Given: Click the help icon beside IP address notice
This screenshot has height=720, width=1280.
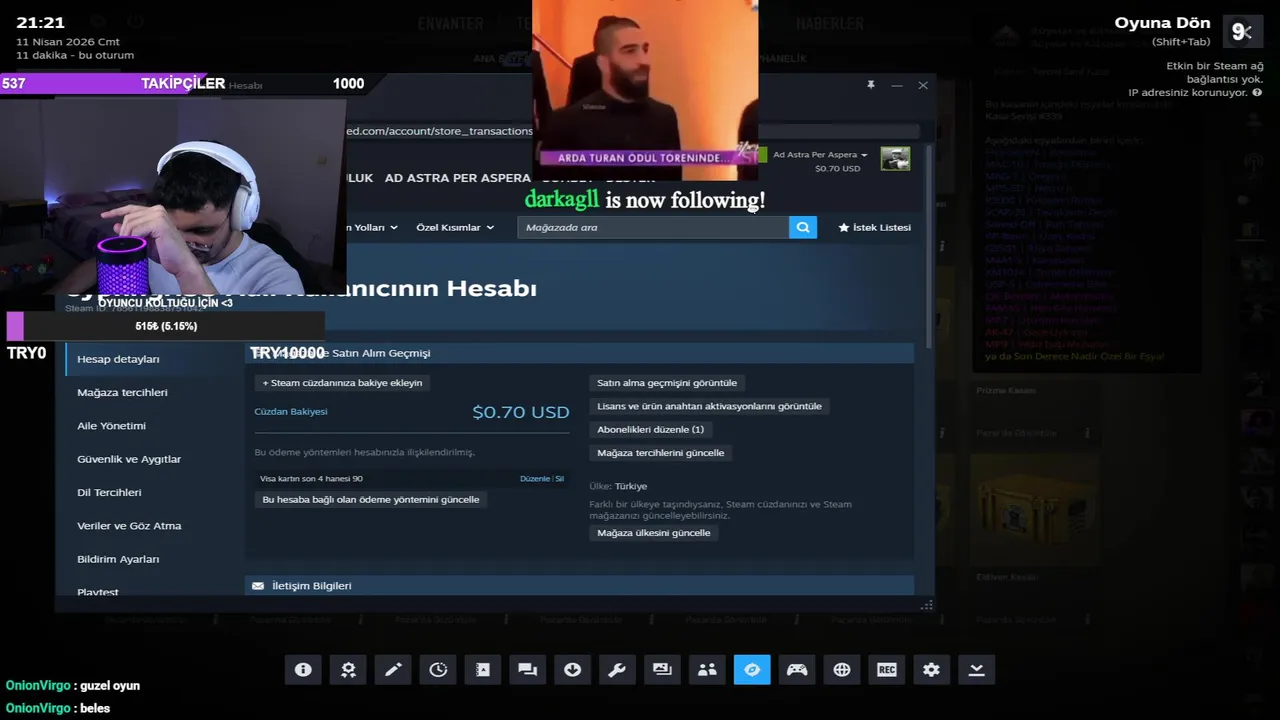Looking at the screenshot, I should pos(1257,93).
